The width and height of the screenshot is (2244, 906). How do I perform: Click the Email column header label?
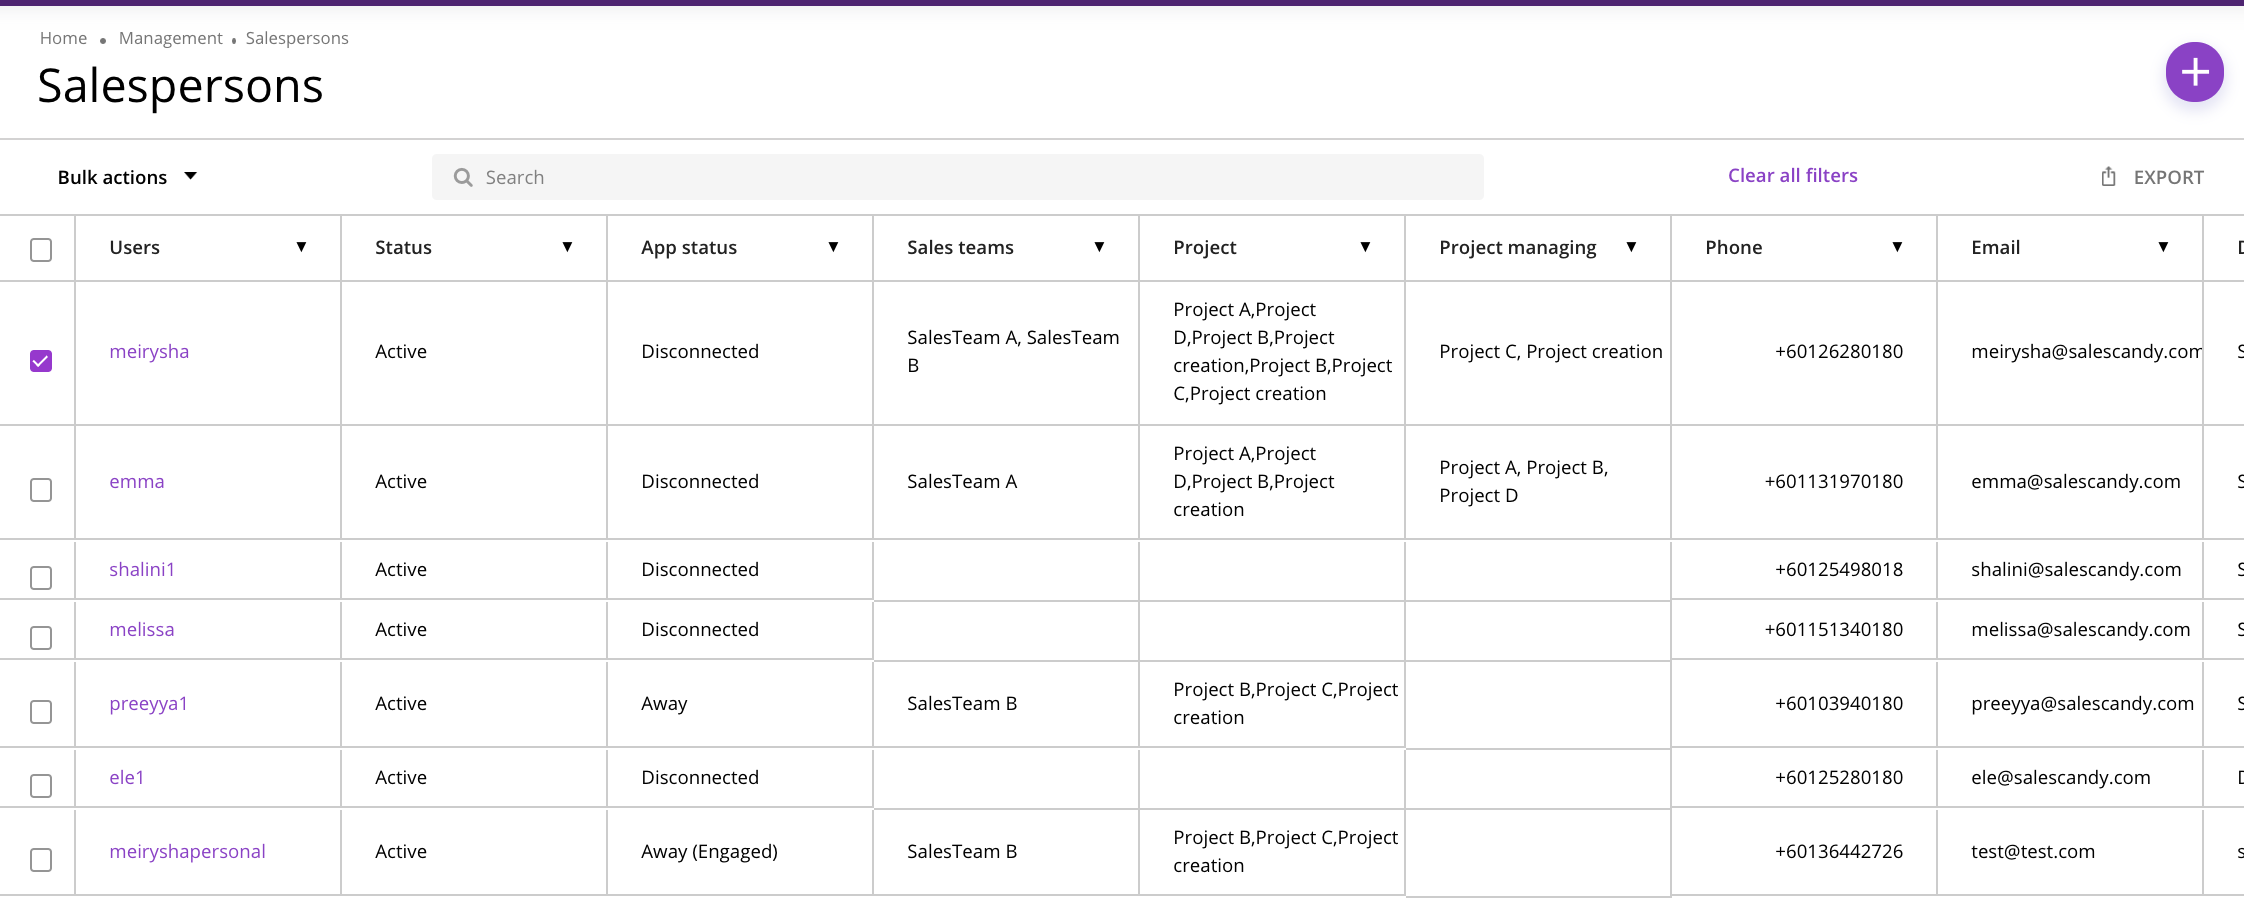pyautogui.click(x=1995, y=247)
